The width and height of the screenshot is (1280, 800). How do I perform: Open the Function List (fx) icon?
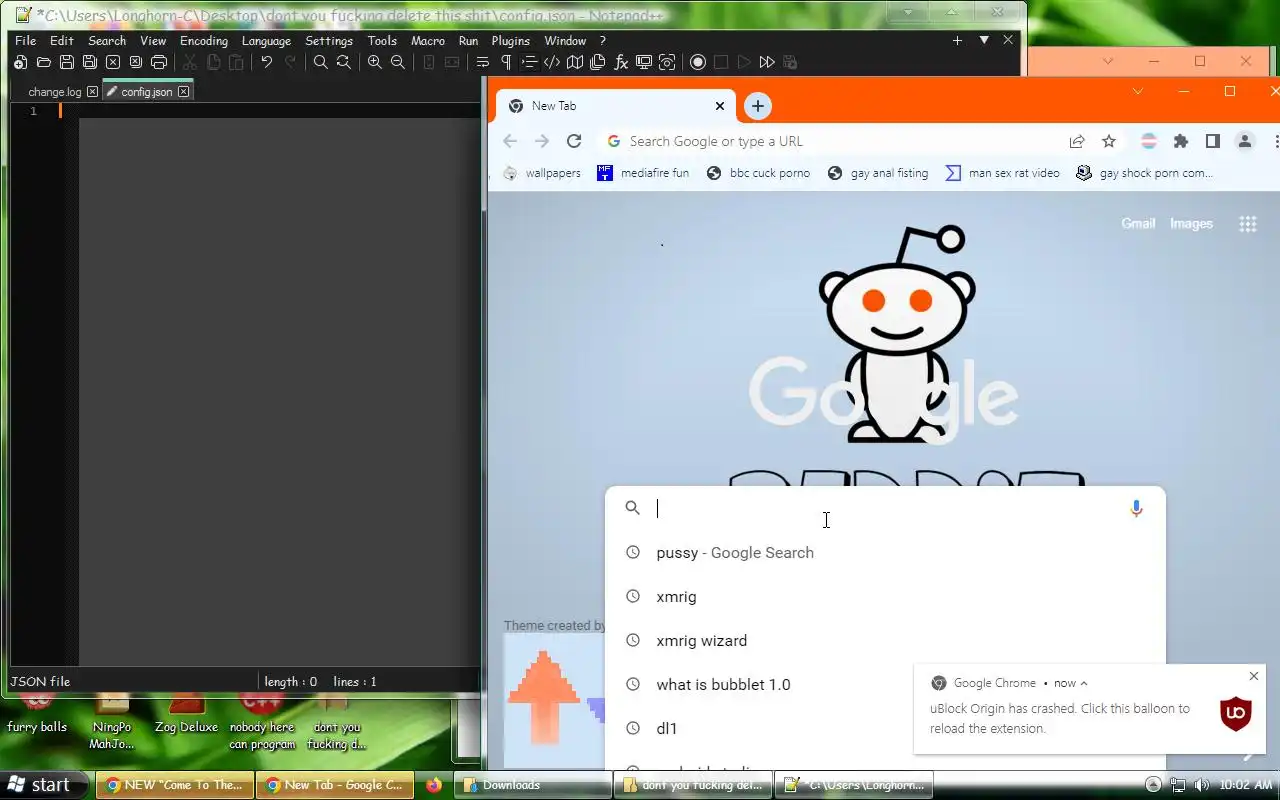tap(620, 62)
